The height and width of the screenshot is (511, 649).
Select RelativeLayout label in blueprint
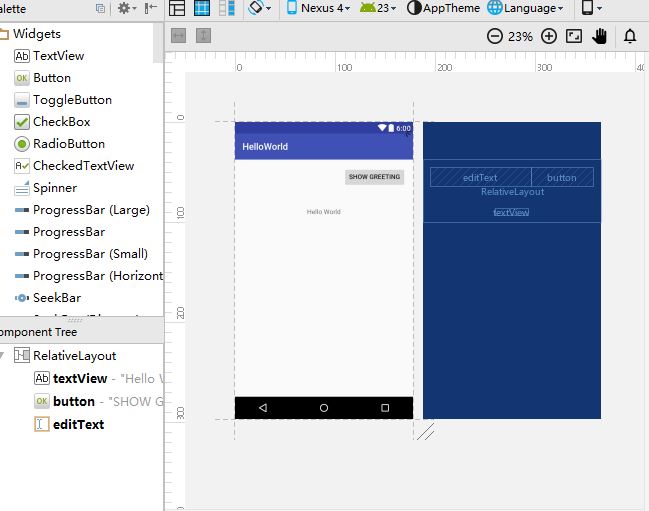point(512,192)
